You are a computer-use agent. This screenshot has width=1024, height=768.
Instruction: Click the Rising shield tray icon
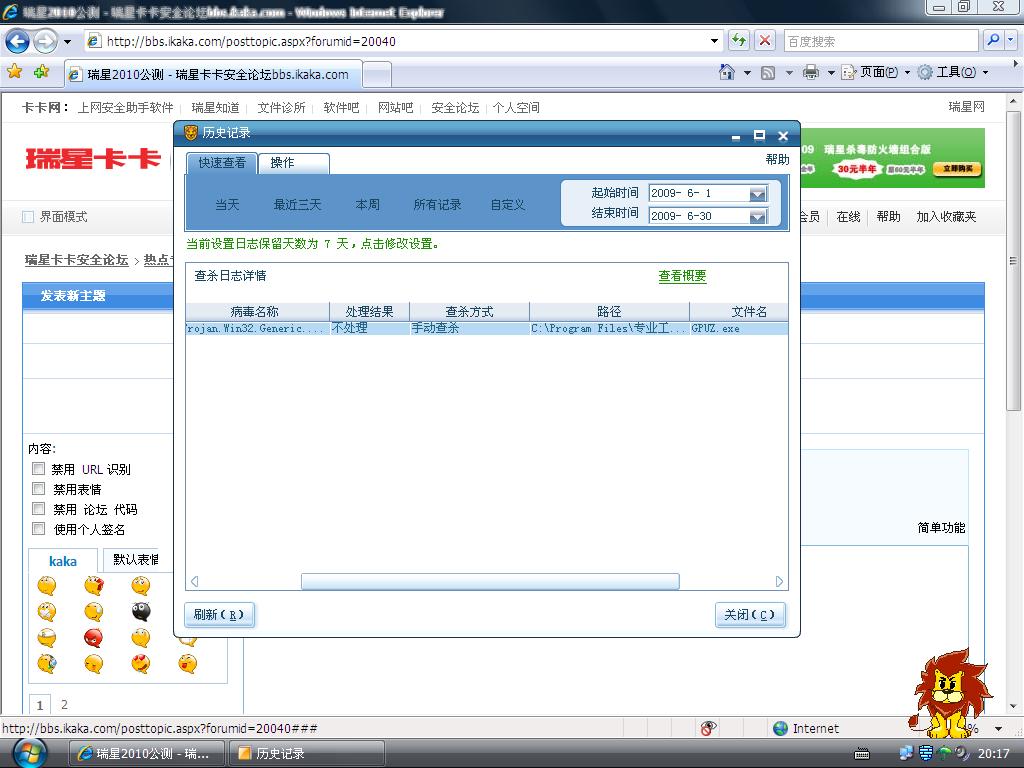[925, 753]
